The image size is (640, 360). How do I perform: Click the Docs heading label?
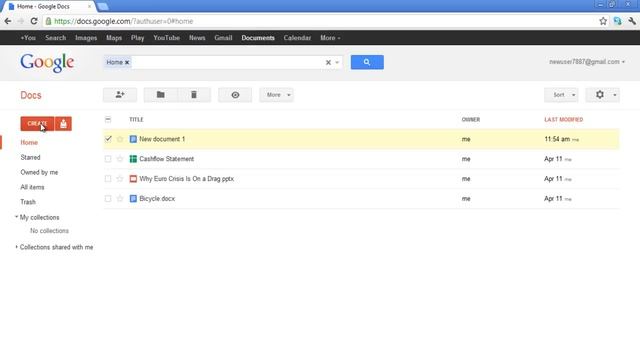[31, 95]
